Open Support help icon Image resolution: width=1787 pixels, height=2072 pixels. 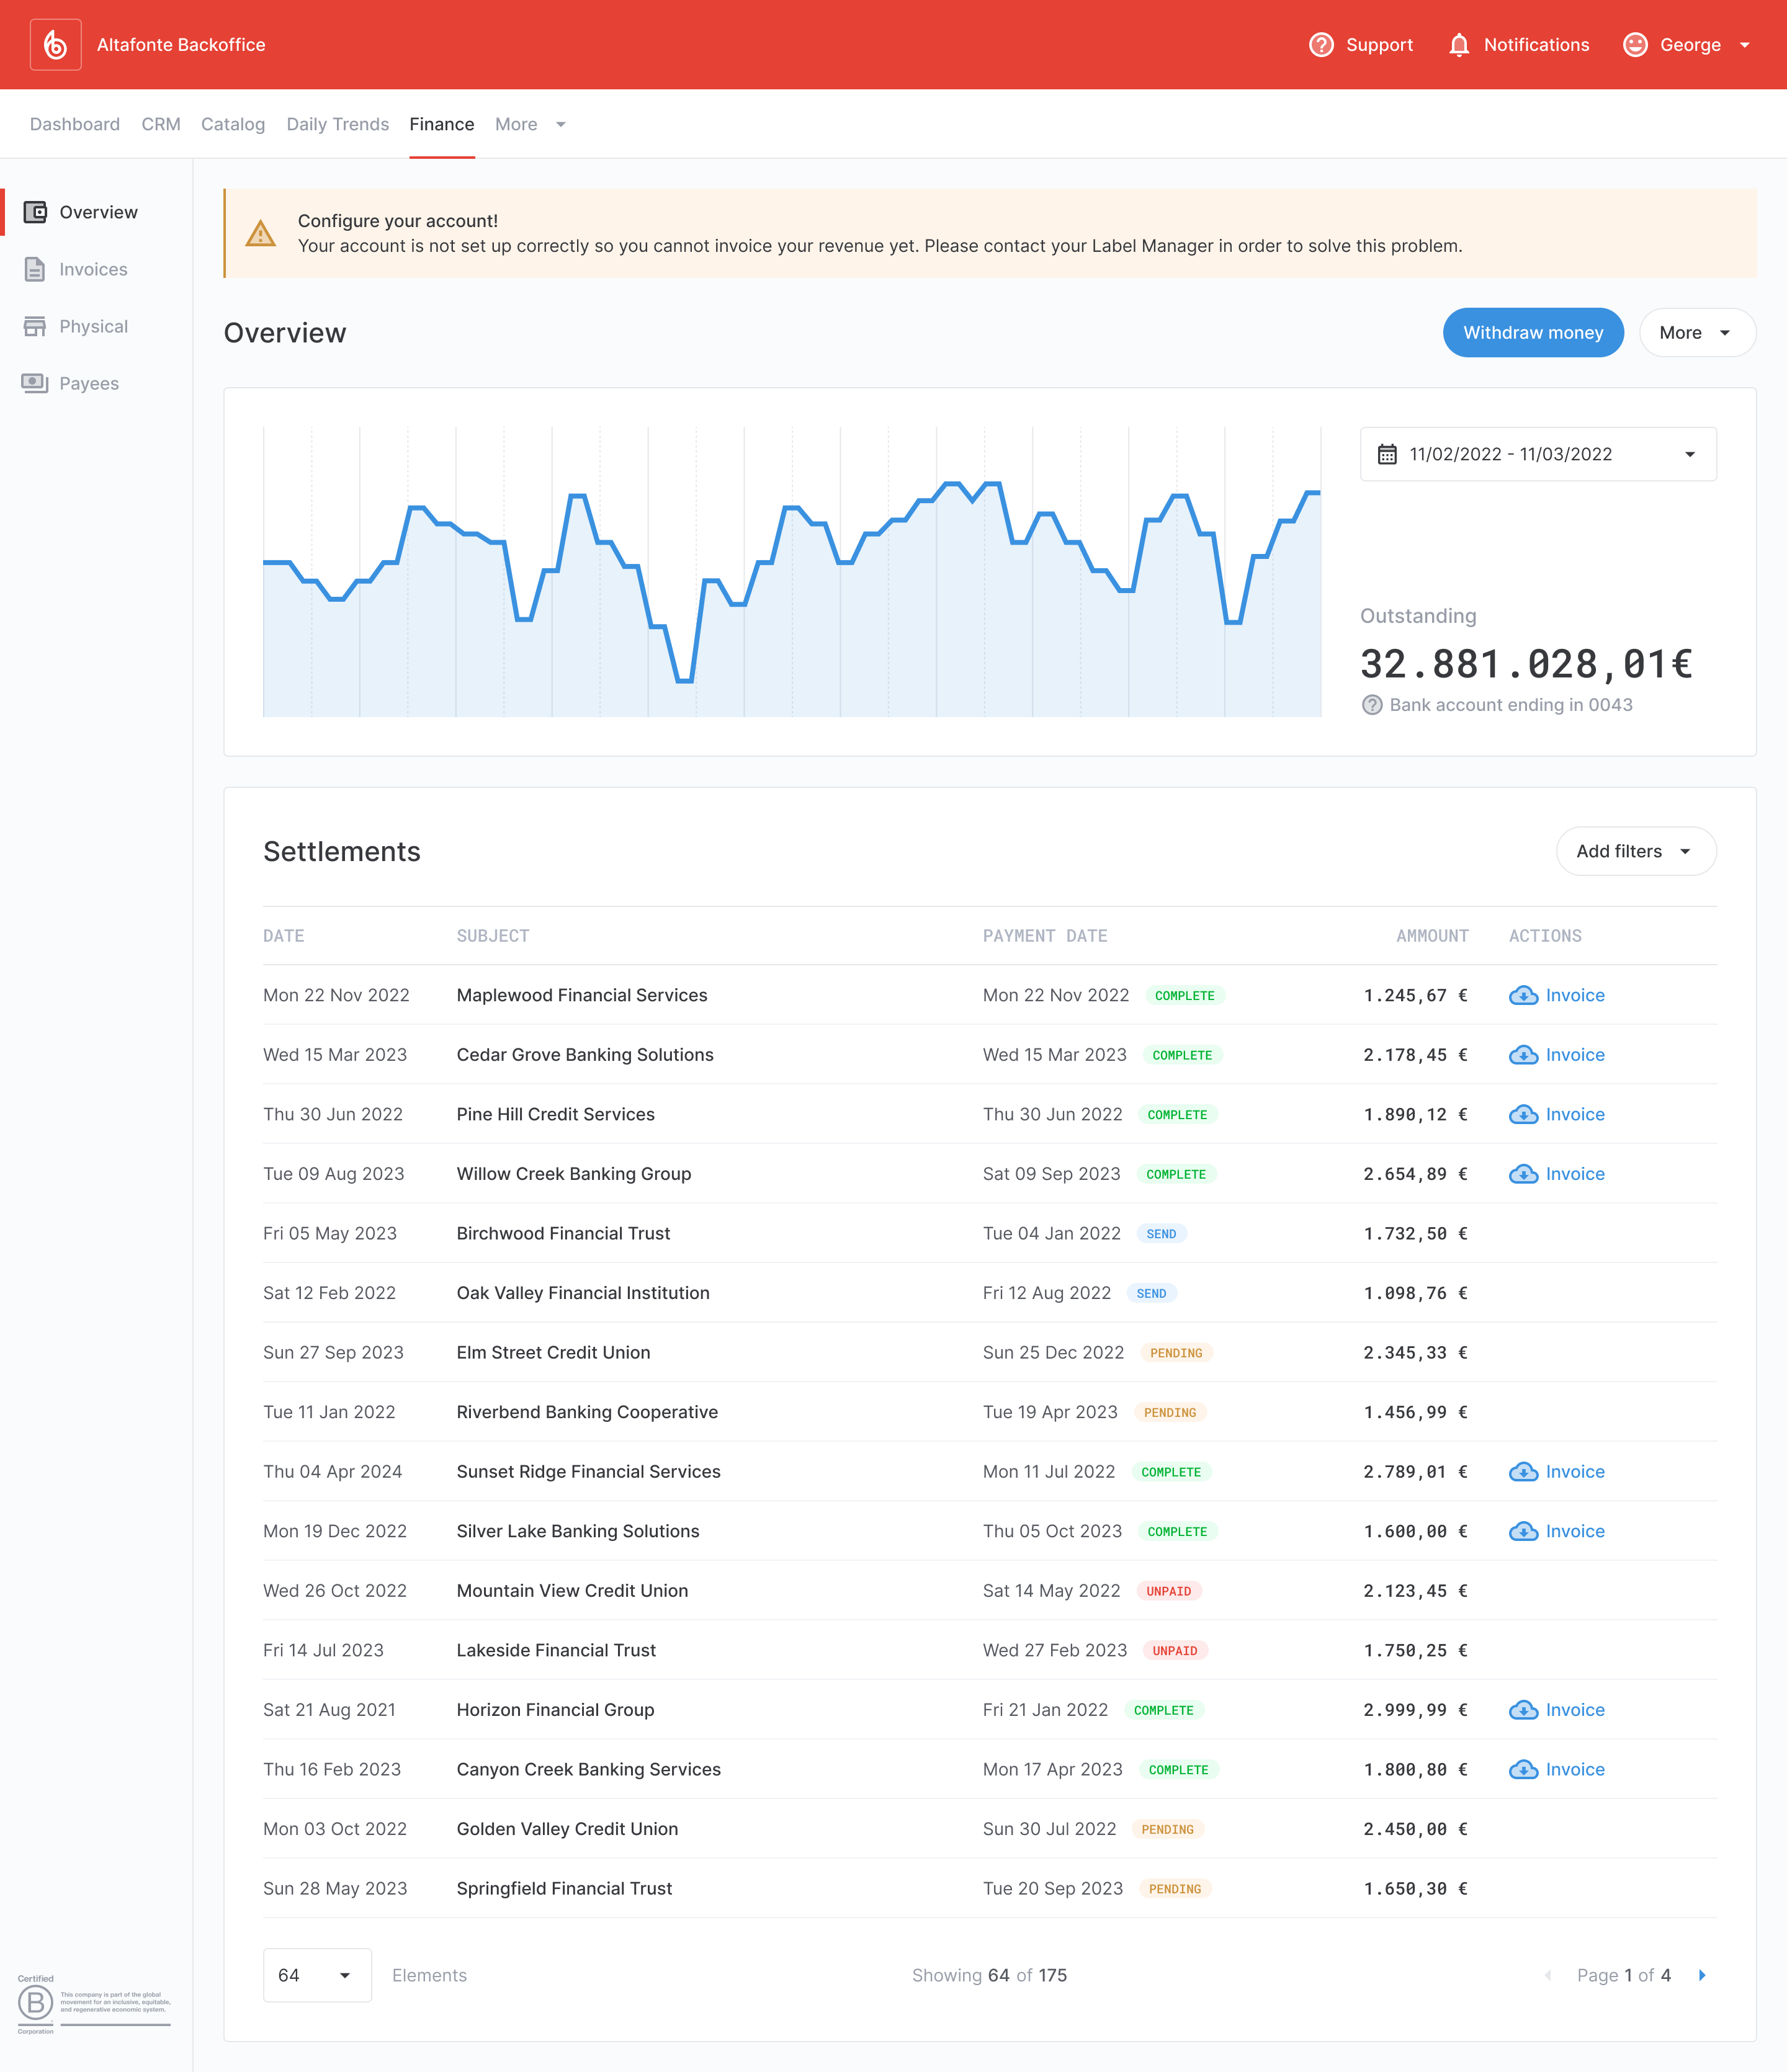pyautogui.click(x=1321, y=45)
